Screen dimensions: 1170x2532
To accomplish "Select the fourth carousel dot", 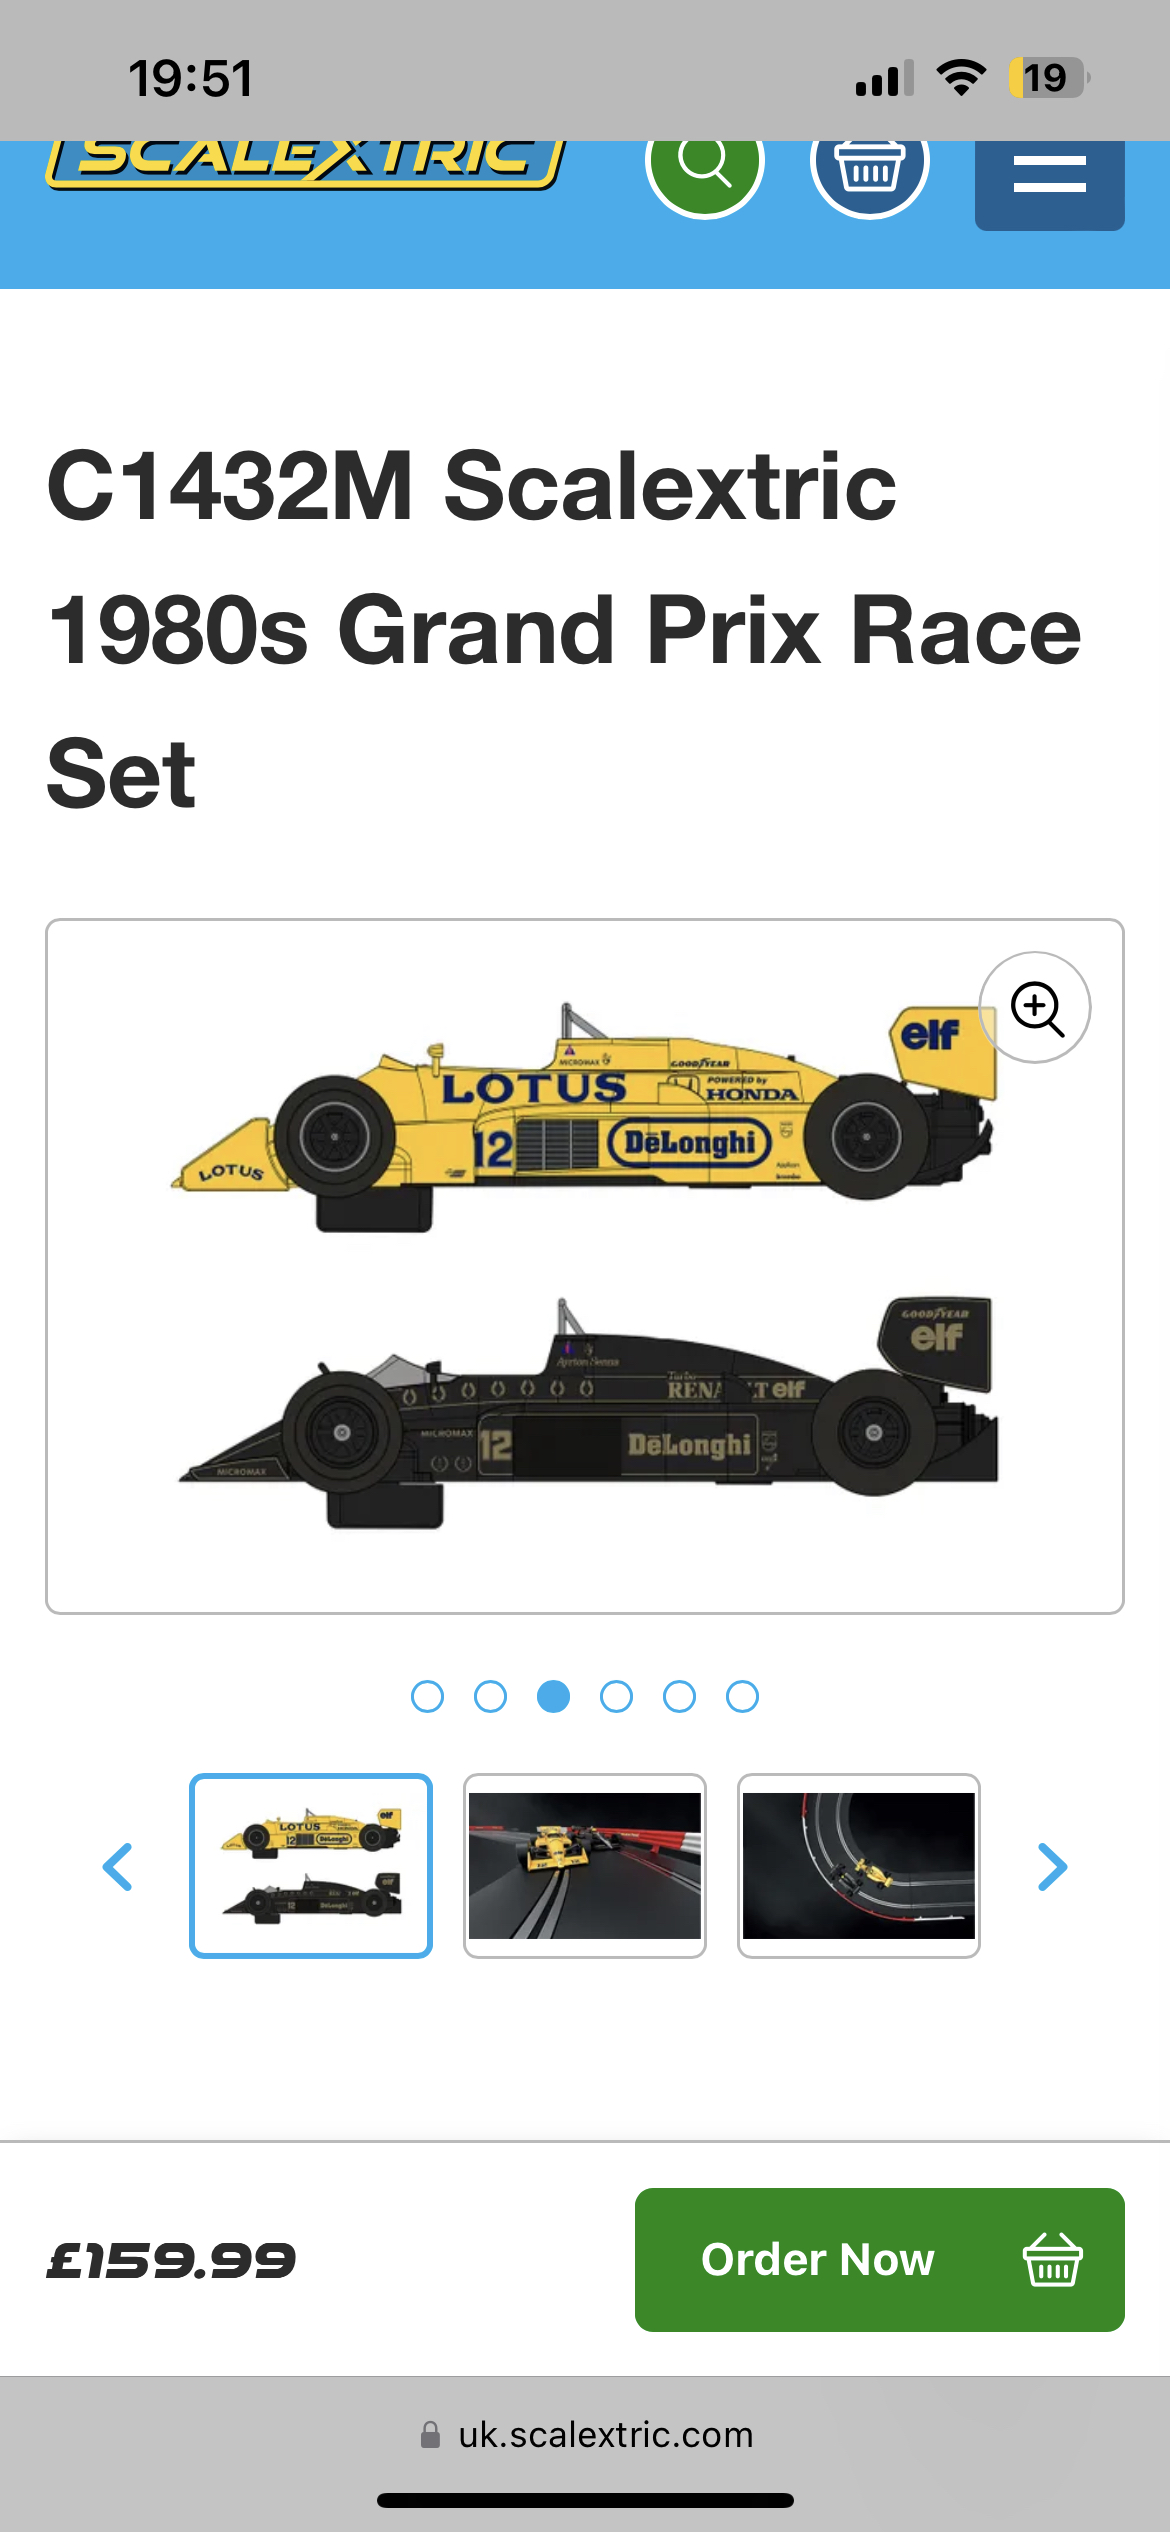I will pyautogui.click(x=616, y=1697).
